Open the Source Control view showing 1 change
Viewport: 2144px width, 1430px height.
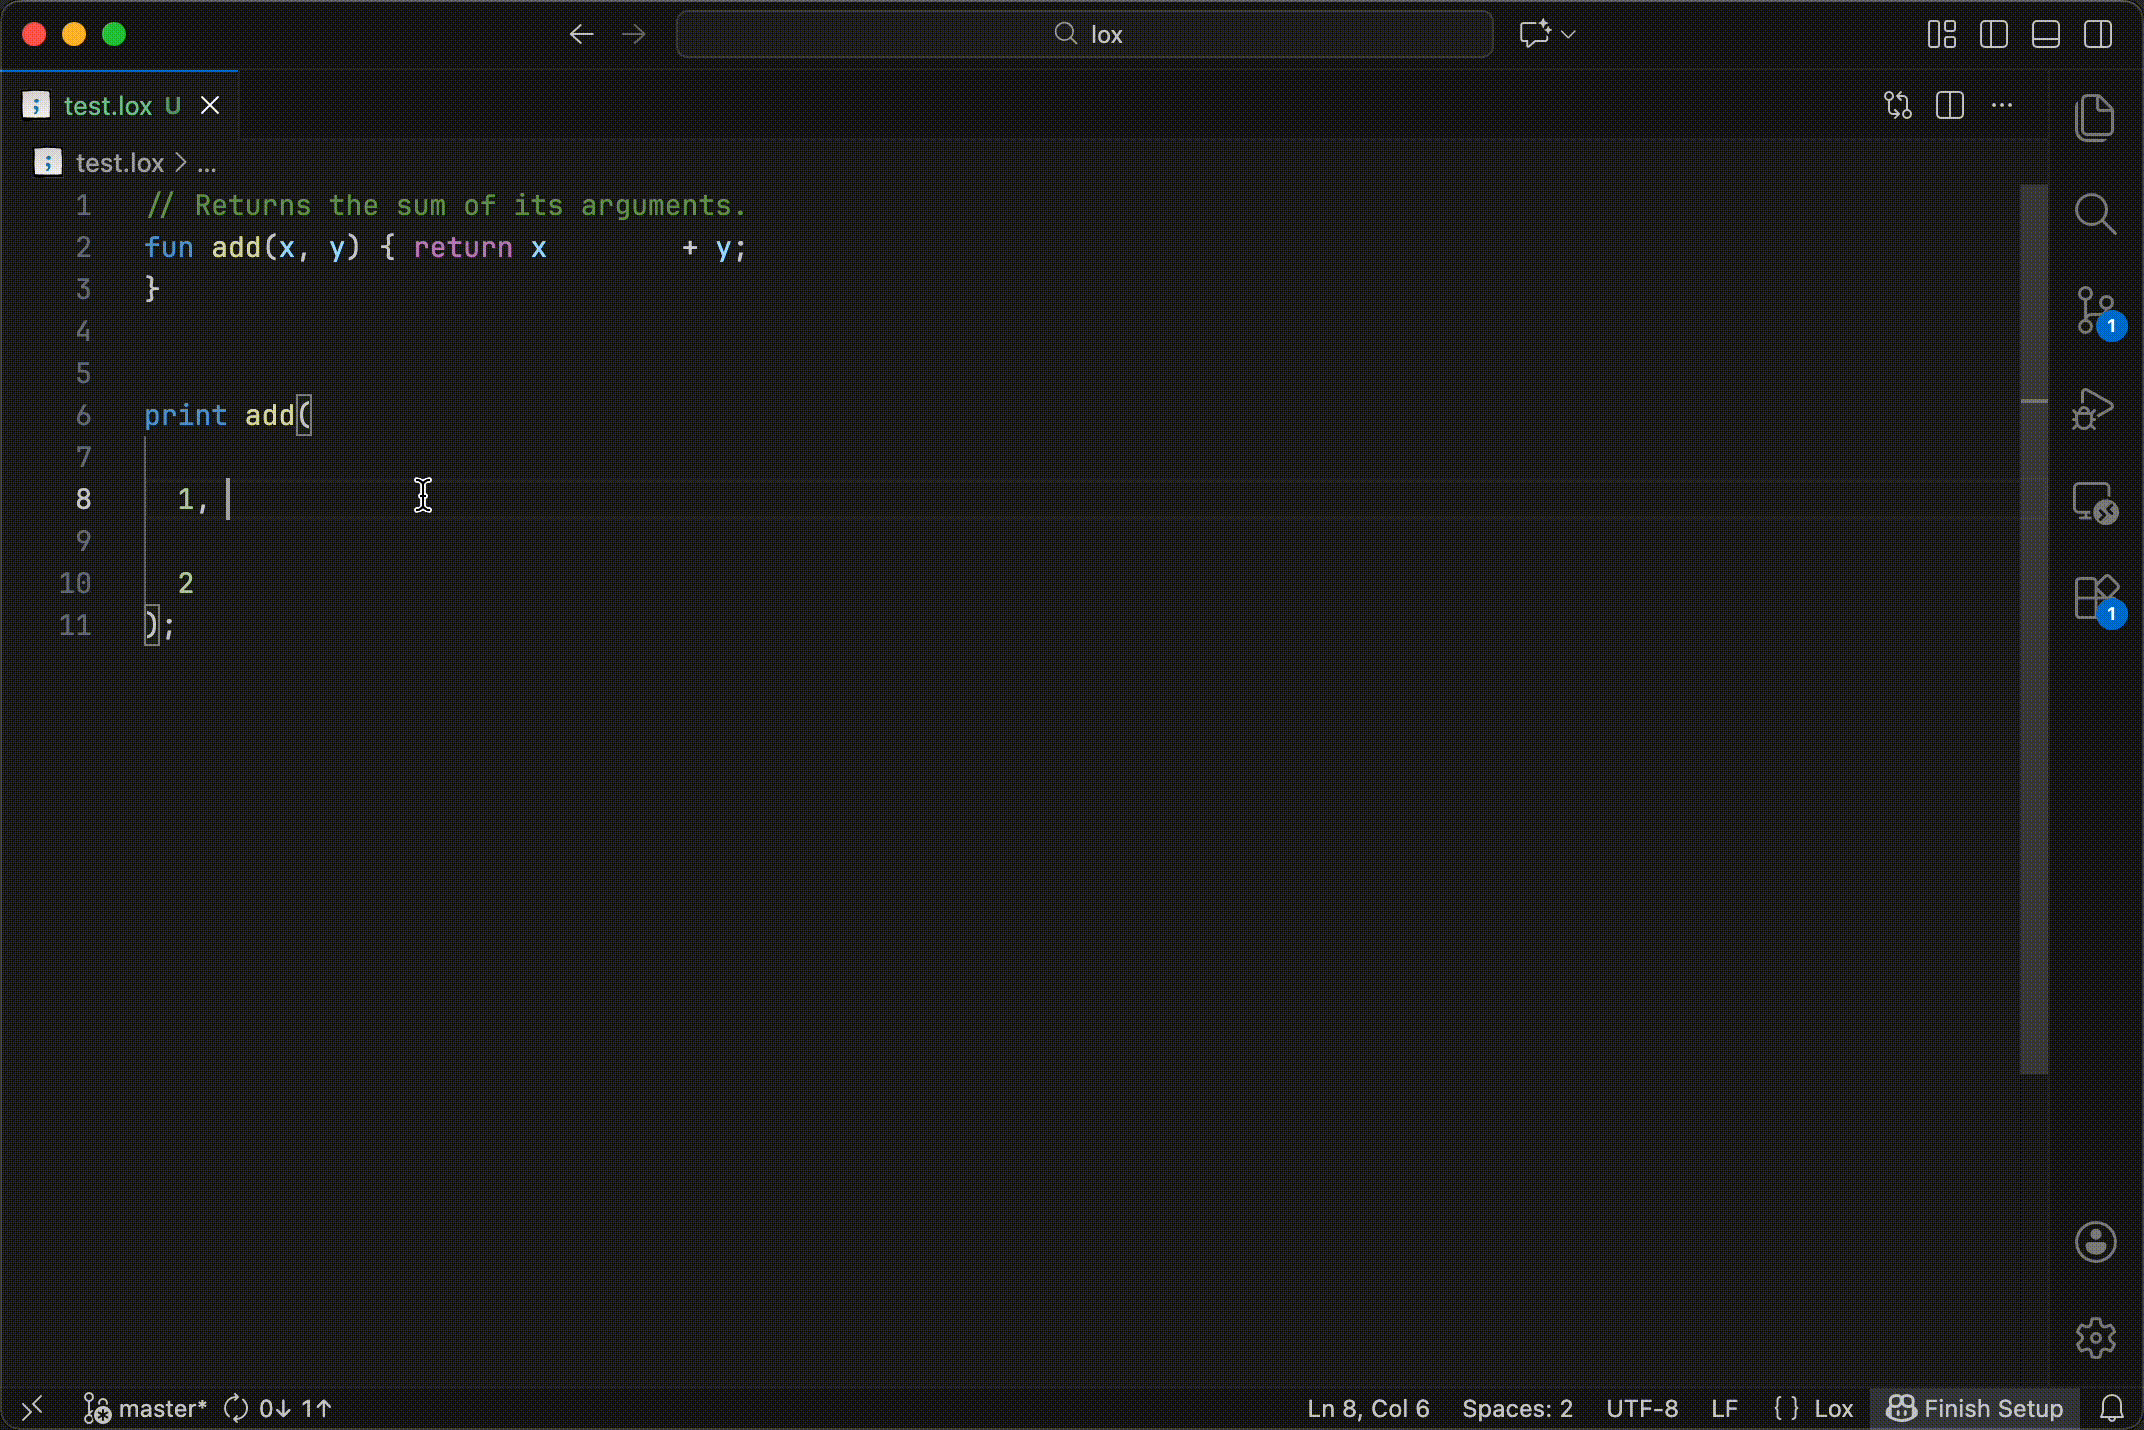2094,312
